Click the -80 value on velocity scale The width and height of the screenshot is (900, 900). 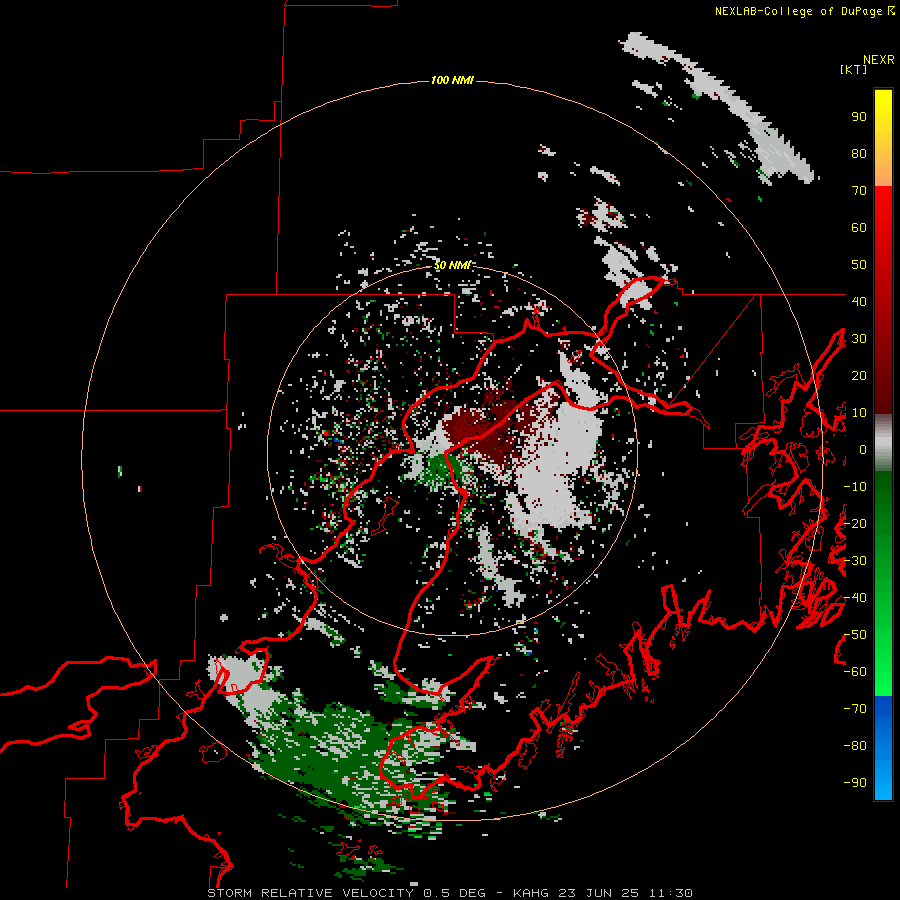click(855, 746)
